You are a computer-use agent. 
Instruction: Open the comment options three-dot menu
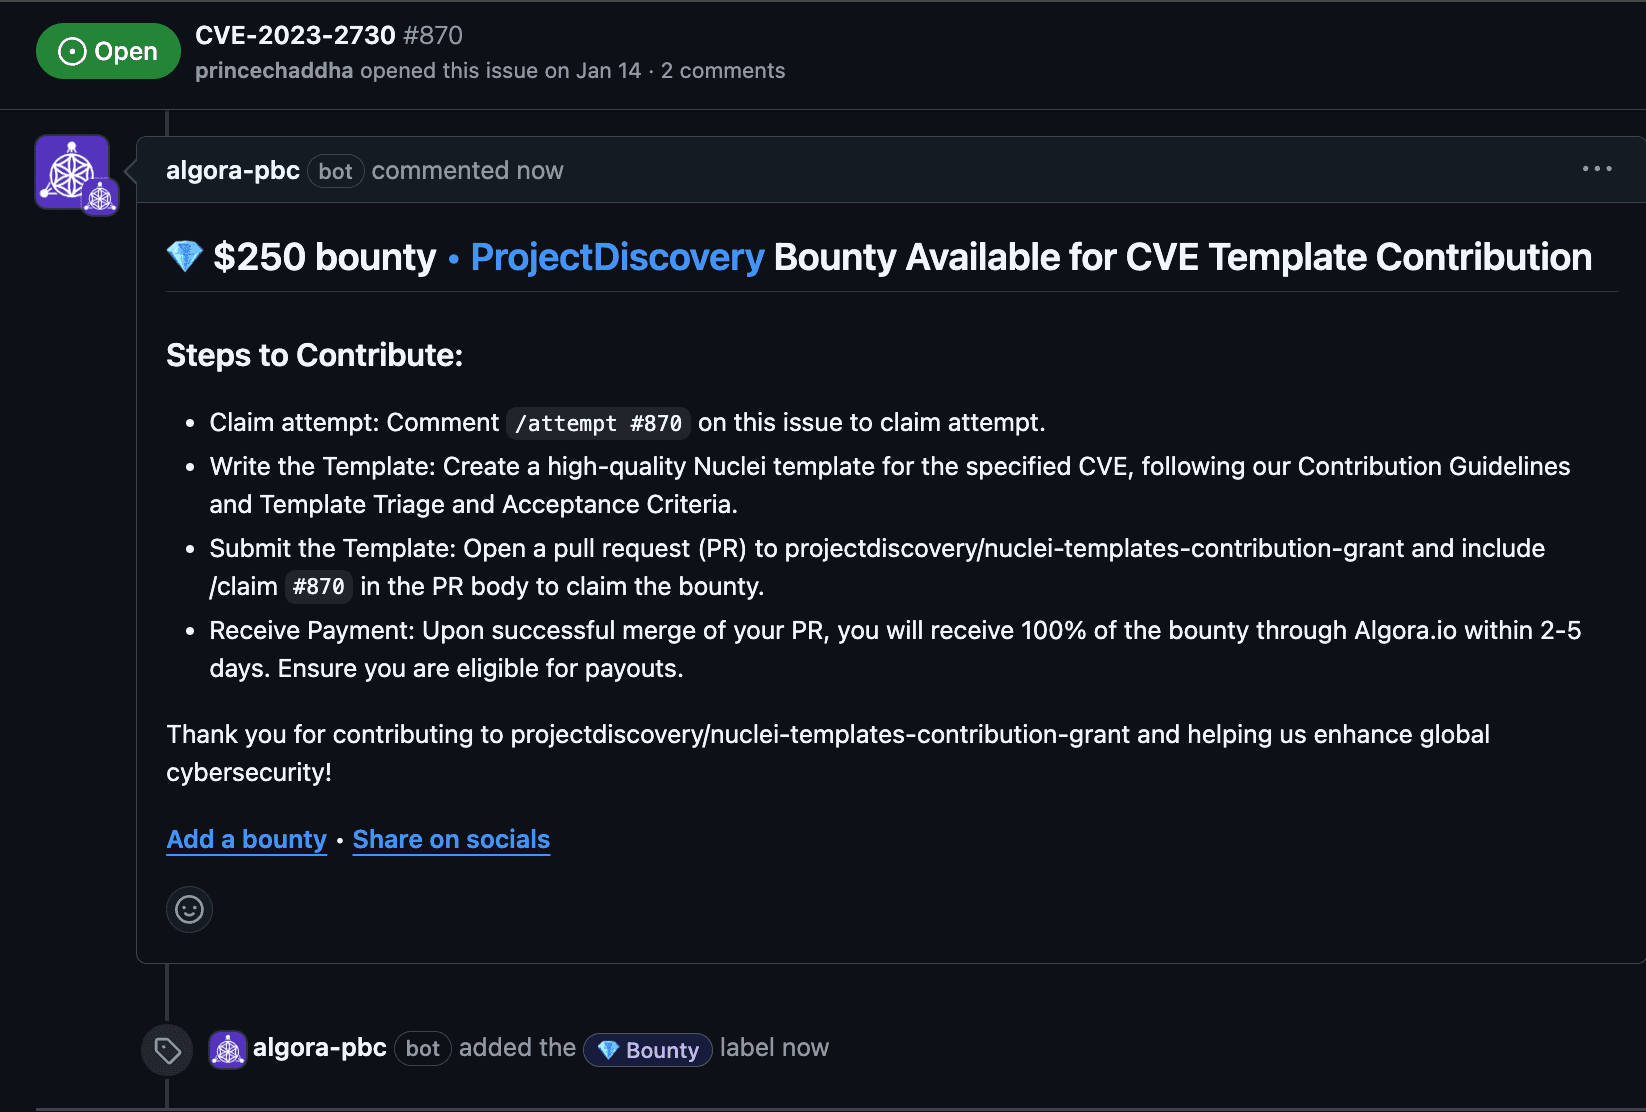tap(1597, 169)
